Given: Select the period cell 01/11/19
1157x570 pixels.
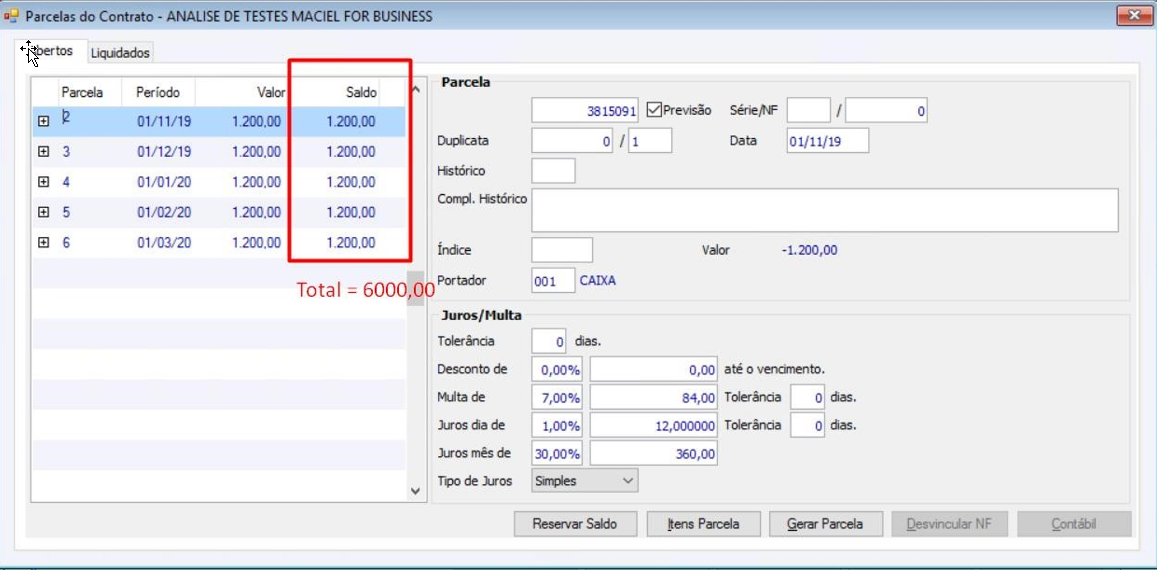Looking at the screenshot, I should pos(164,122).
